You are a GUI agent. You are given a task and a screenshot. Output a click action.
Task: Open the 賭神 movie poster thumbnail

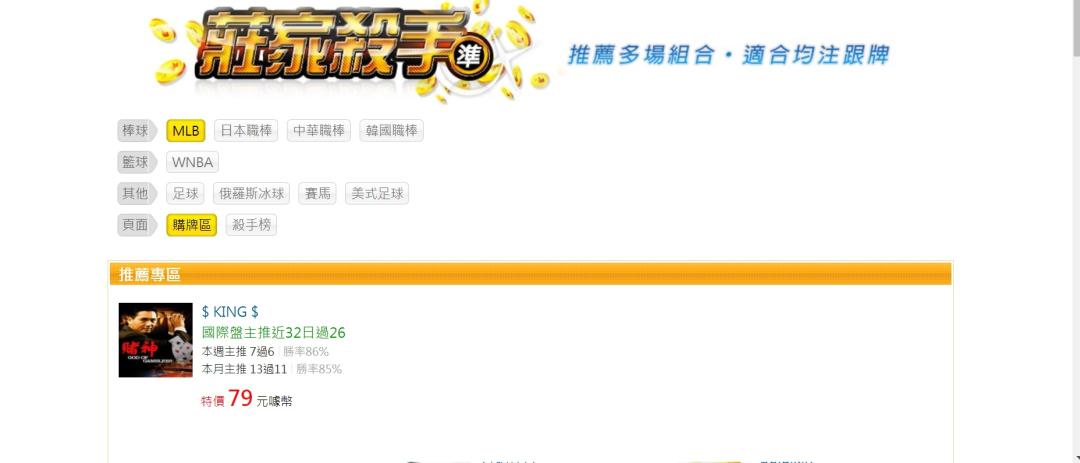[156, 340]
